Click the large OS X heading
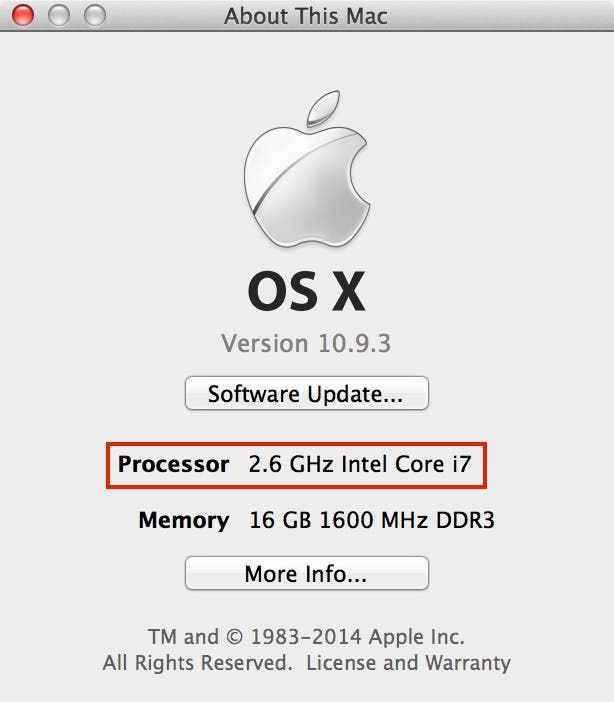 point(306,292)
